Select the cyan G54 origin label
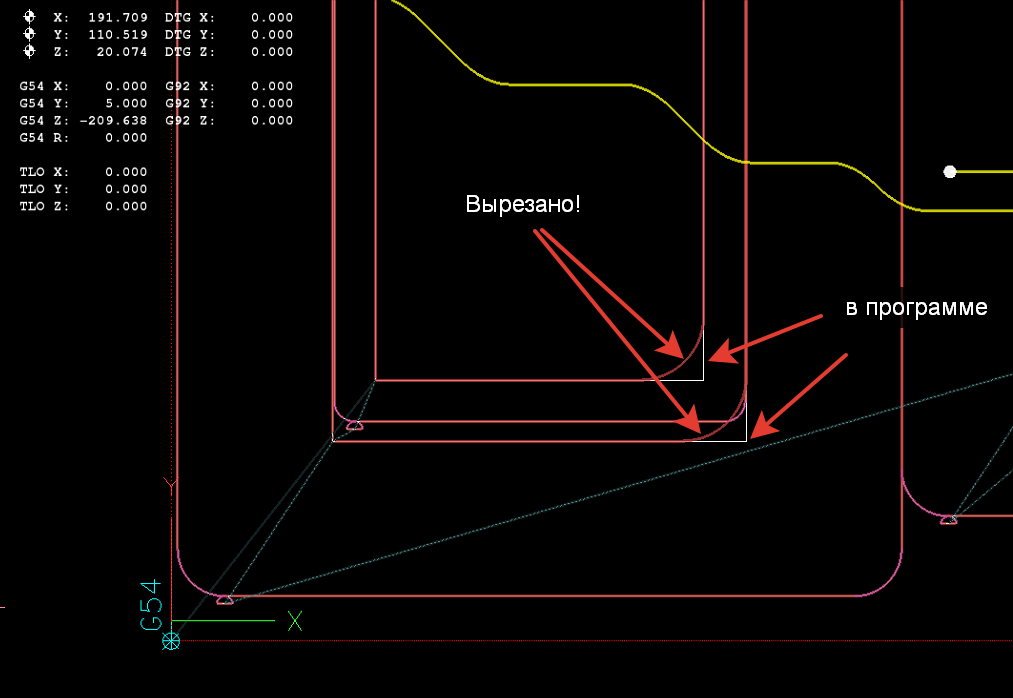The height and width of the screenshot is (698, 1013). [x=151, y=604]
